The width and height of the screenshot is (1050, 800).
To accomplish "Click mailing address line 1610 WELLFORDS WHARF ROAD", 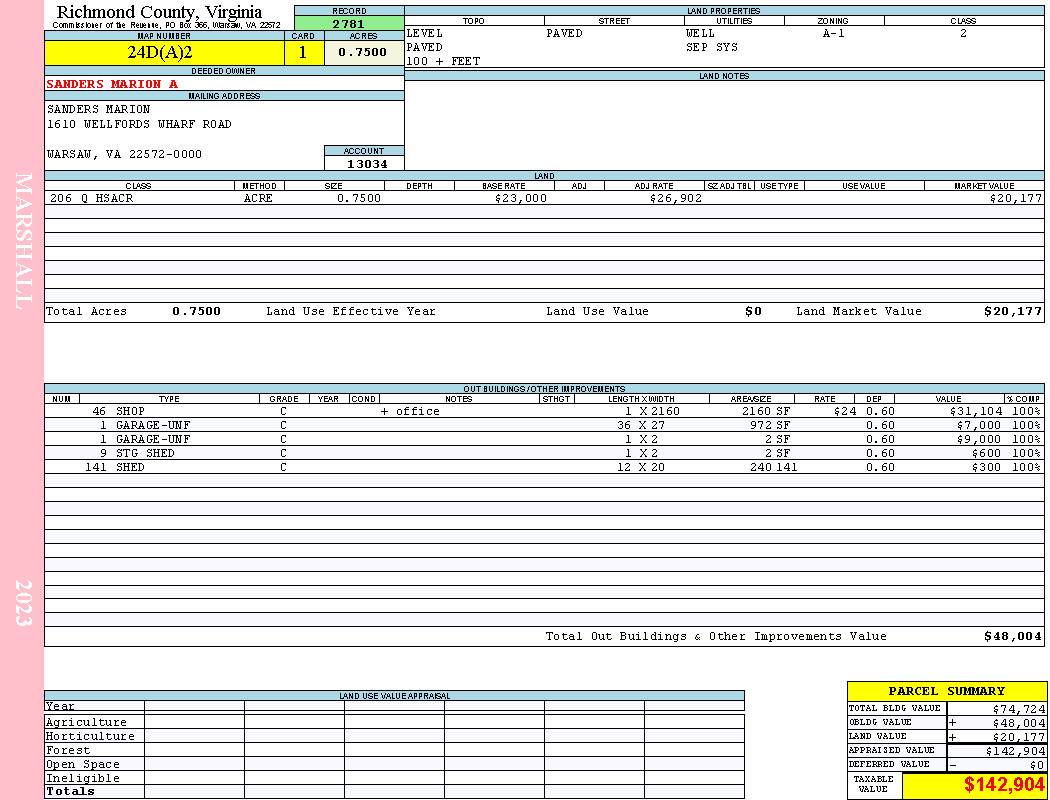I will click(x=139, y=124).
